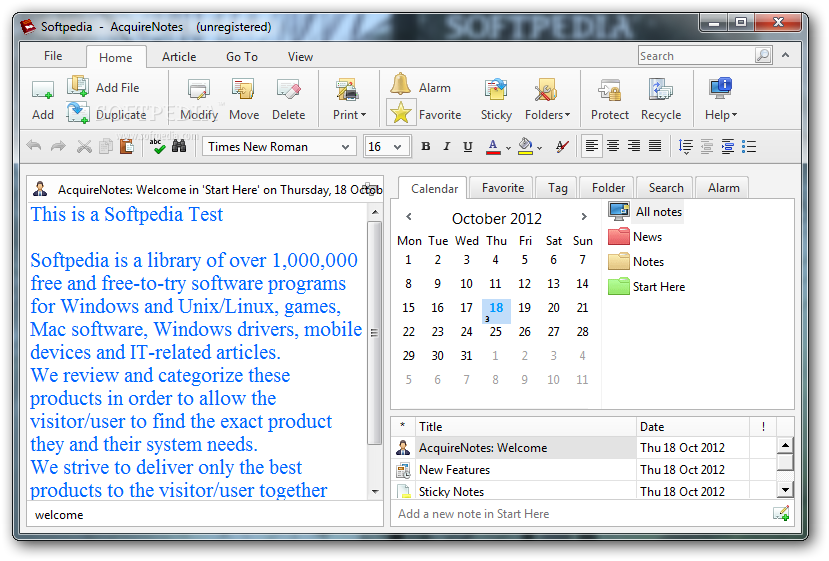The height and width of the screenshot is (561, 829).
Task: Switch to the Article ribbon tab
Action: [179, 57]
